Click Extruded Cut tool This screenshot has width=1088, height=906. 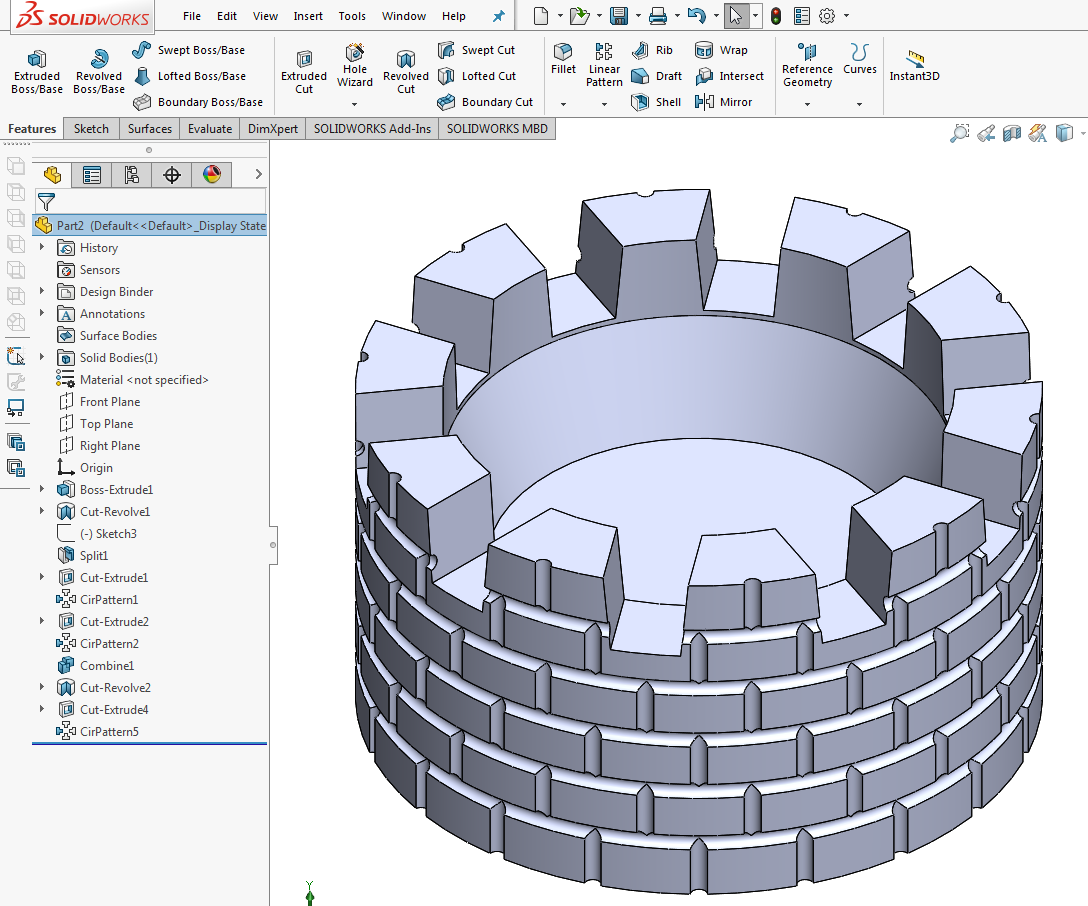point(304,71)
